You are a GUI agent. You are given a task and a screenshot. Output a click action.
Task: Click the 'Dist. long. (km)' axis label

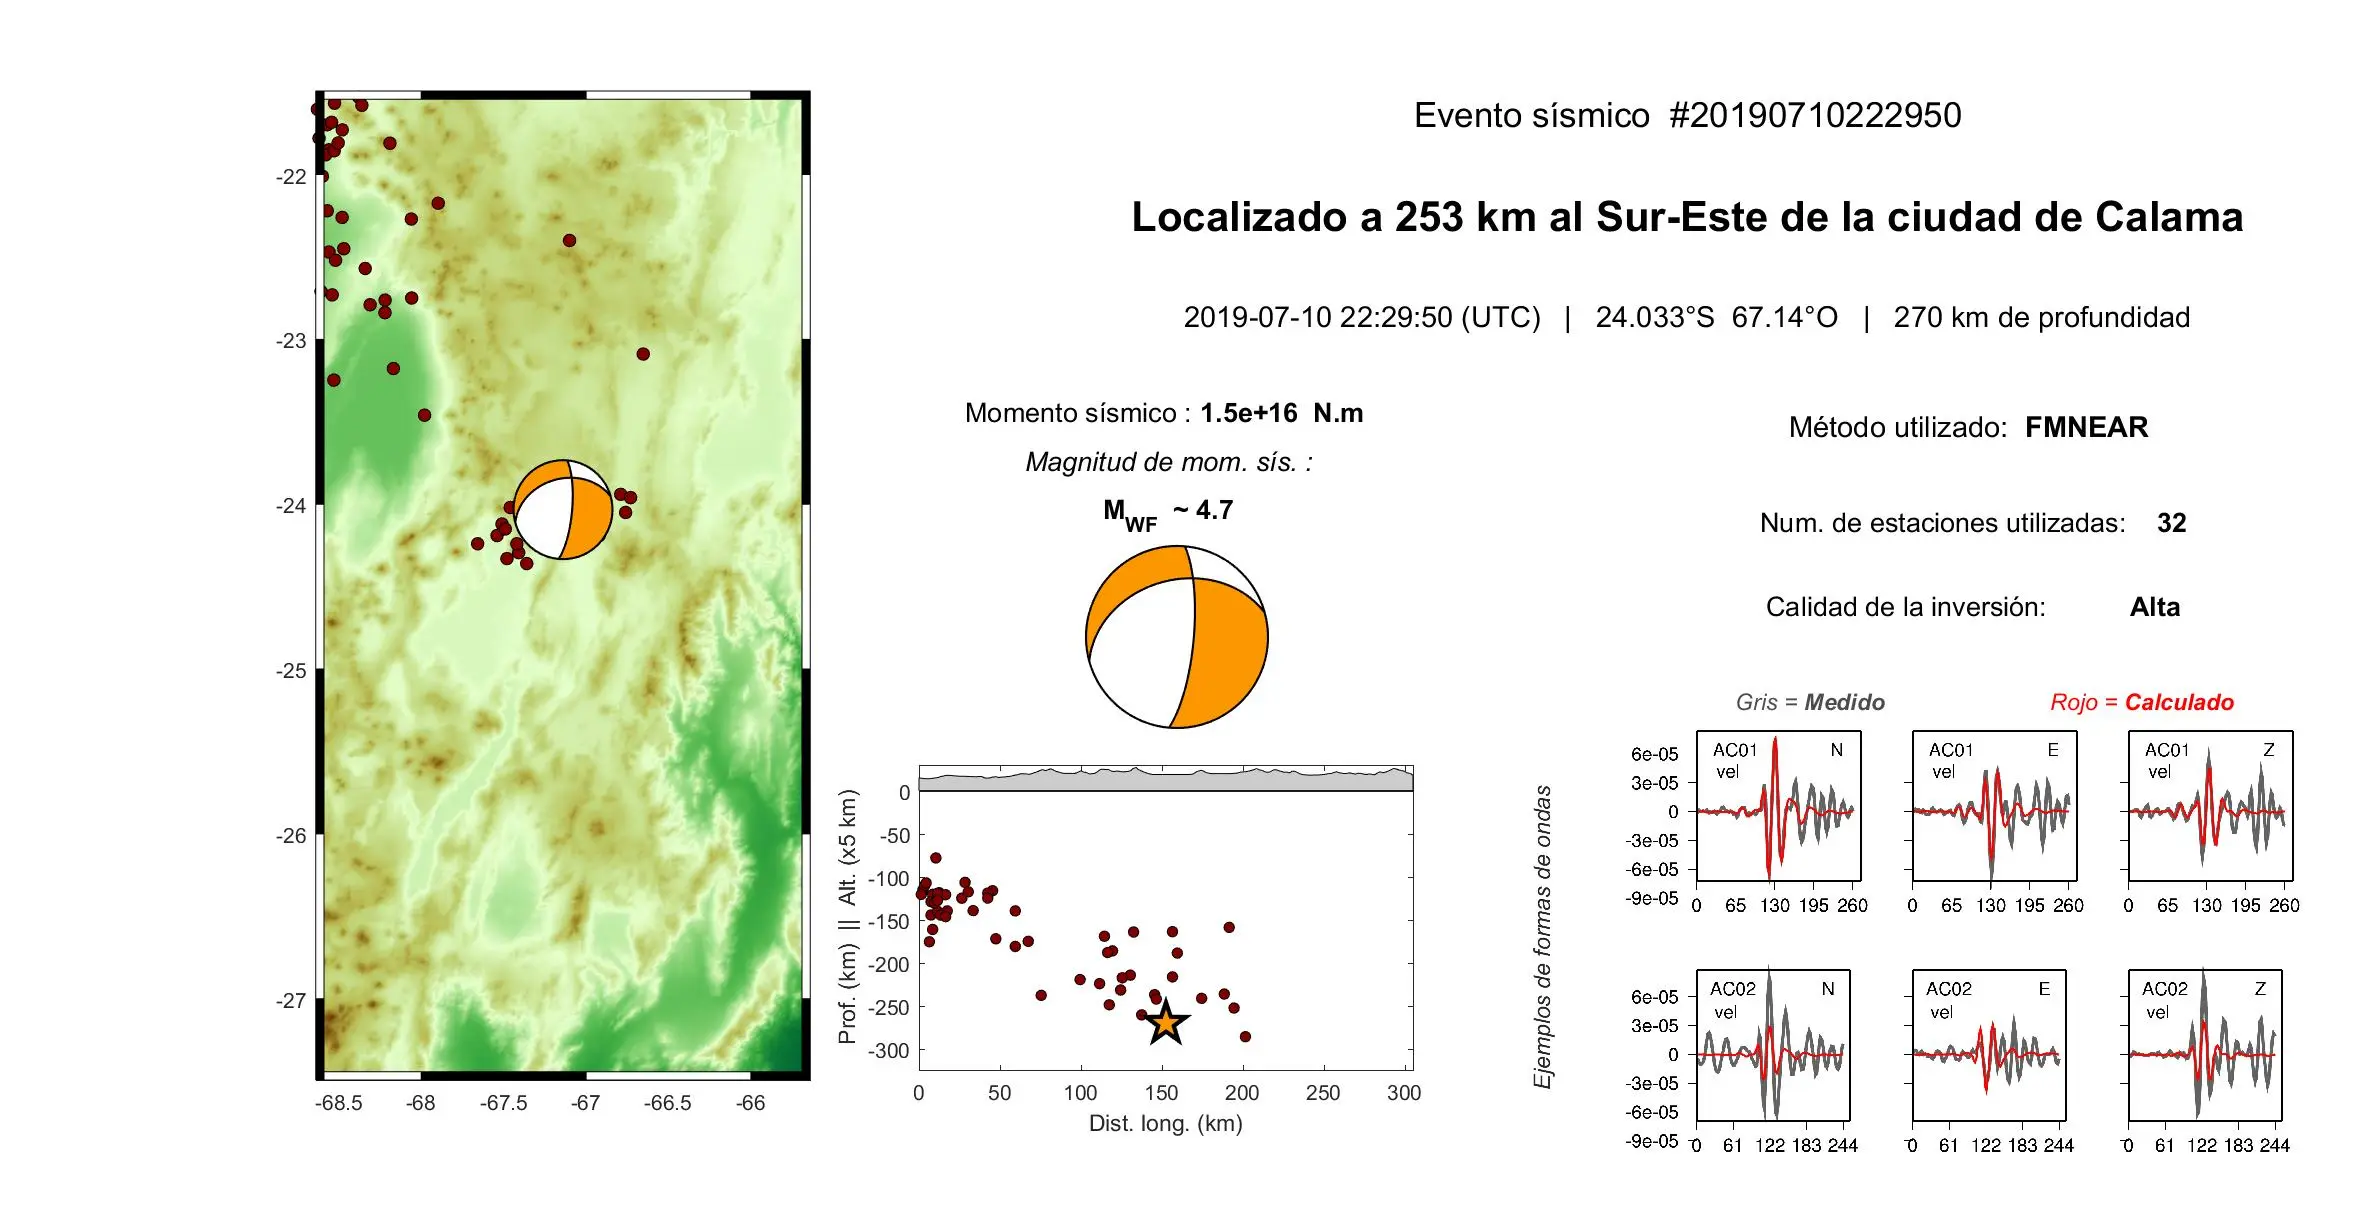pos(1166,1124)
